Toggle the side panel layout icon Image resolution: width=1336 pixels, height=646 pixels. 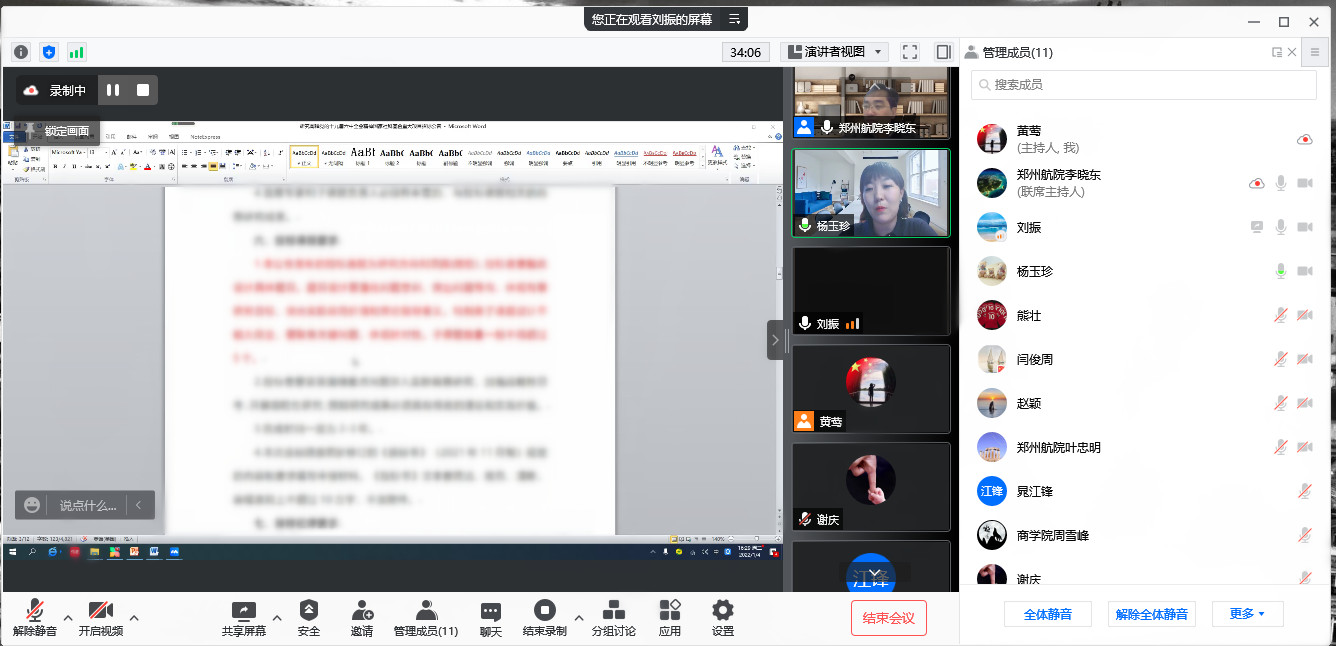tap(943, 52)
